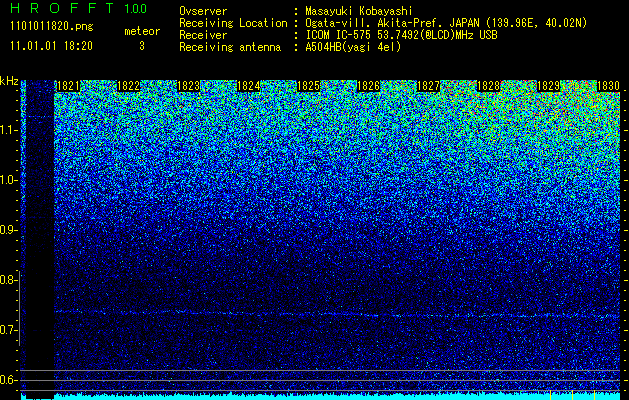Click the Receiving Location field label
This screenshot has width=629, height=400.
point(233,23)
